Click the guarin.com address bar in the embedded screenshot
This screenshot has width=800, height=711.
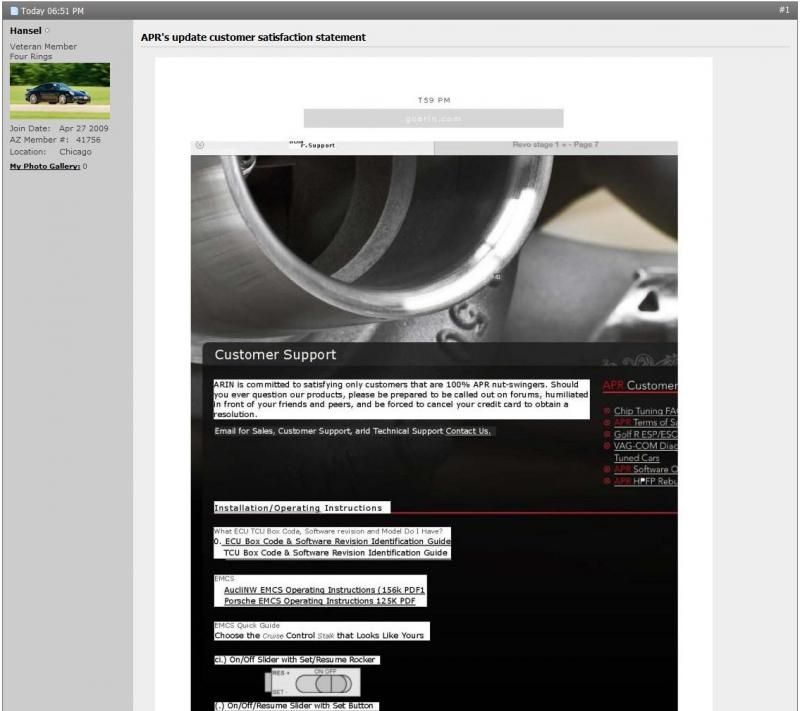[x=434, y=118]
